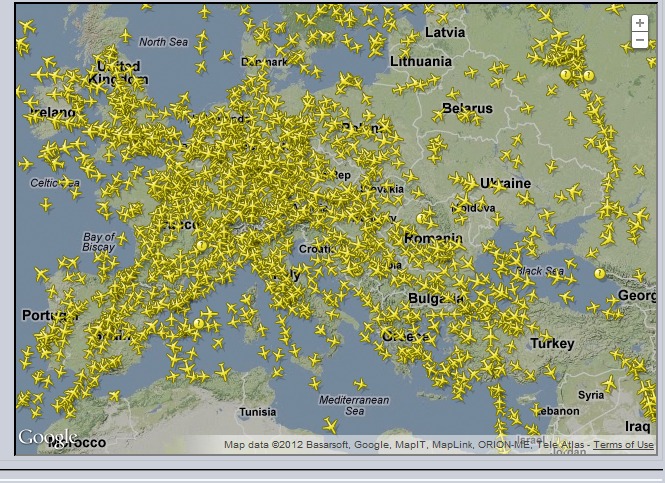The image size is (665, 483).
Task: Click the Latvia country label
Action: click(445, 32)
